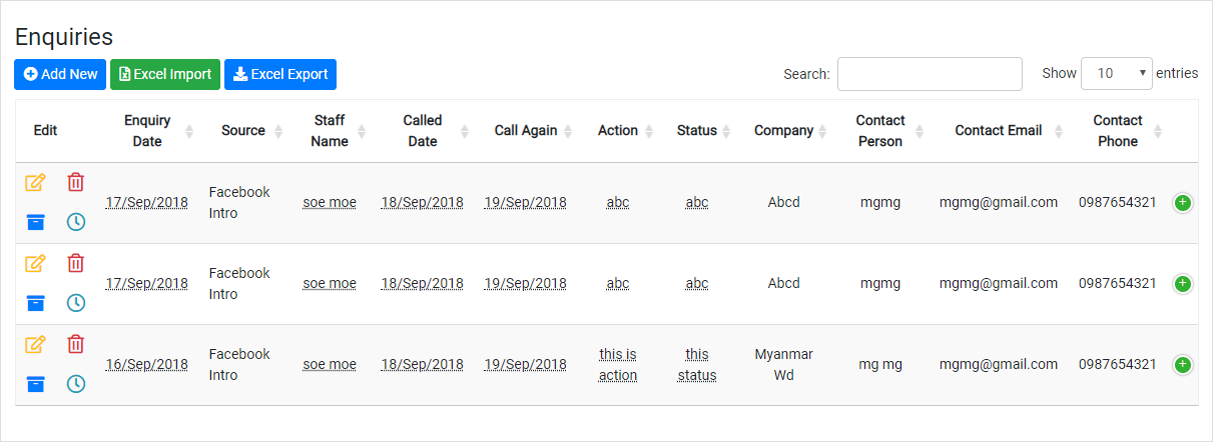The height and width of the screenshot is (442, 1213).
Task: Click the blue archive icon in second row
Action: 36,302
